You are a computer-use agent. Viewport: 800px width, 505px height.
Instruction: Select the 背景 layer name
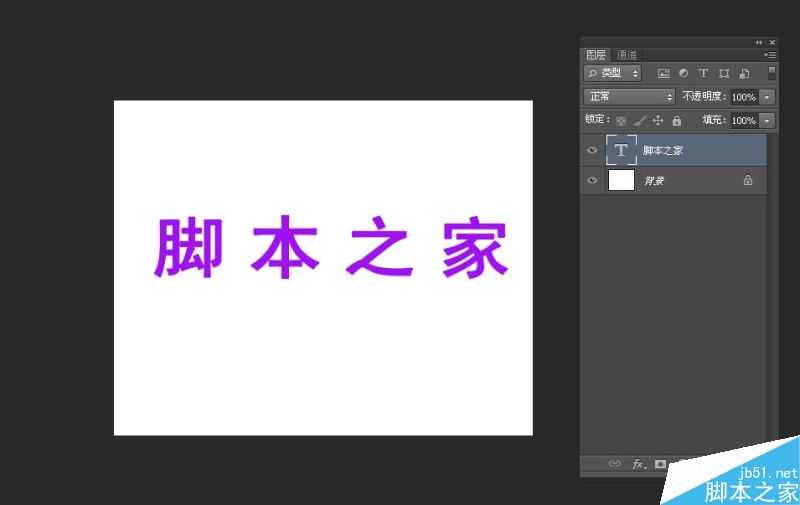tap(654, 181)
